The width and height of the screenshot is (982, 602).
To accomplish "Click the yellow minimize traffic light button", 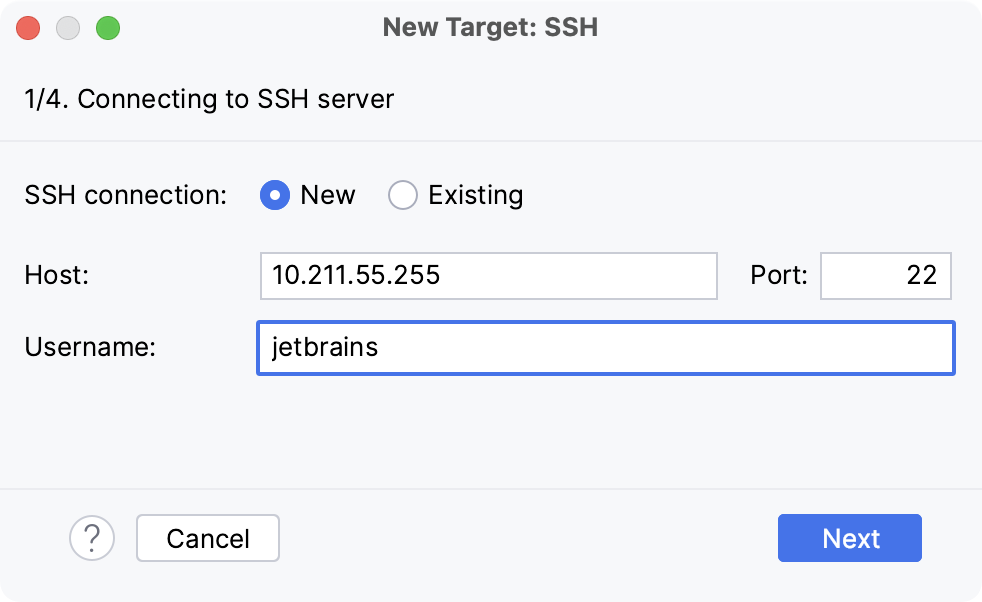I will (x=67, y=27).
